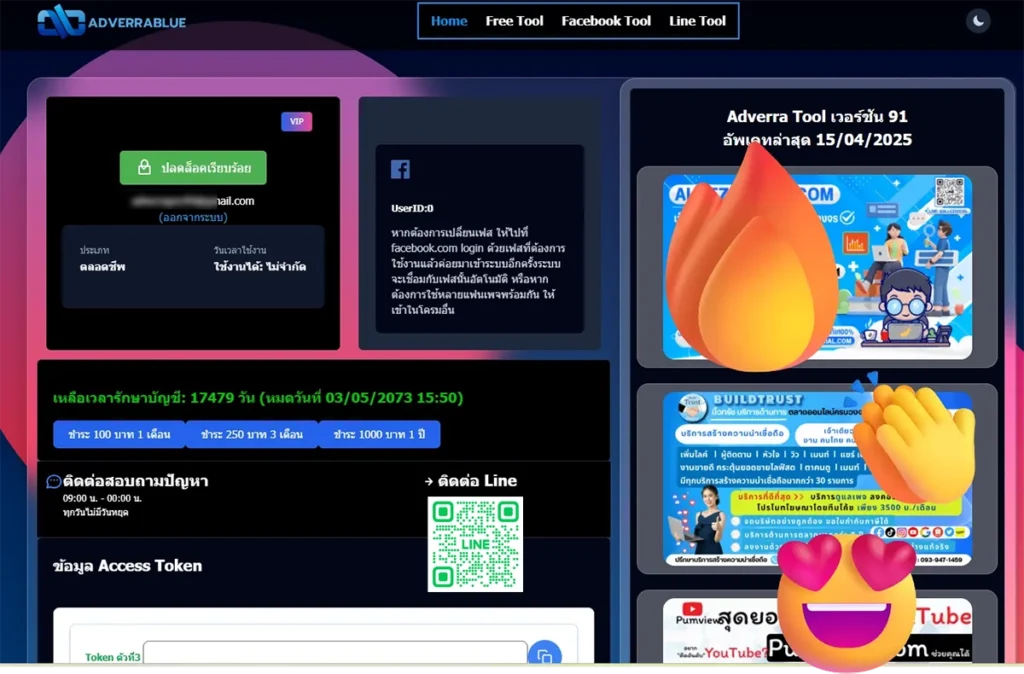Viewport: 1024px width, 674px height.
Task: Toggle dark mode moon icon
Action: click(x=978, y=21)
